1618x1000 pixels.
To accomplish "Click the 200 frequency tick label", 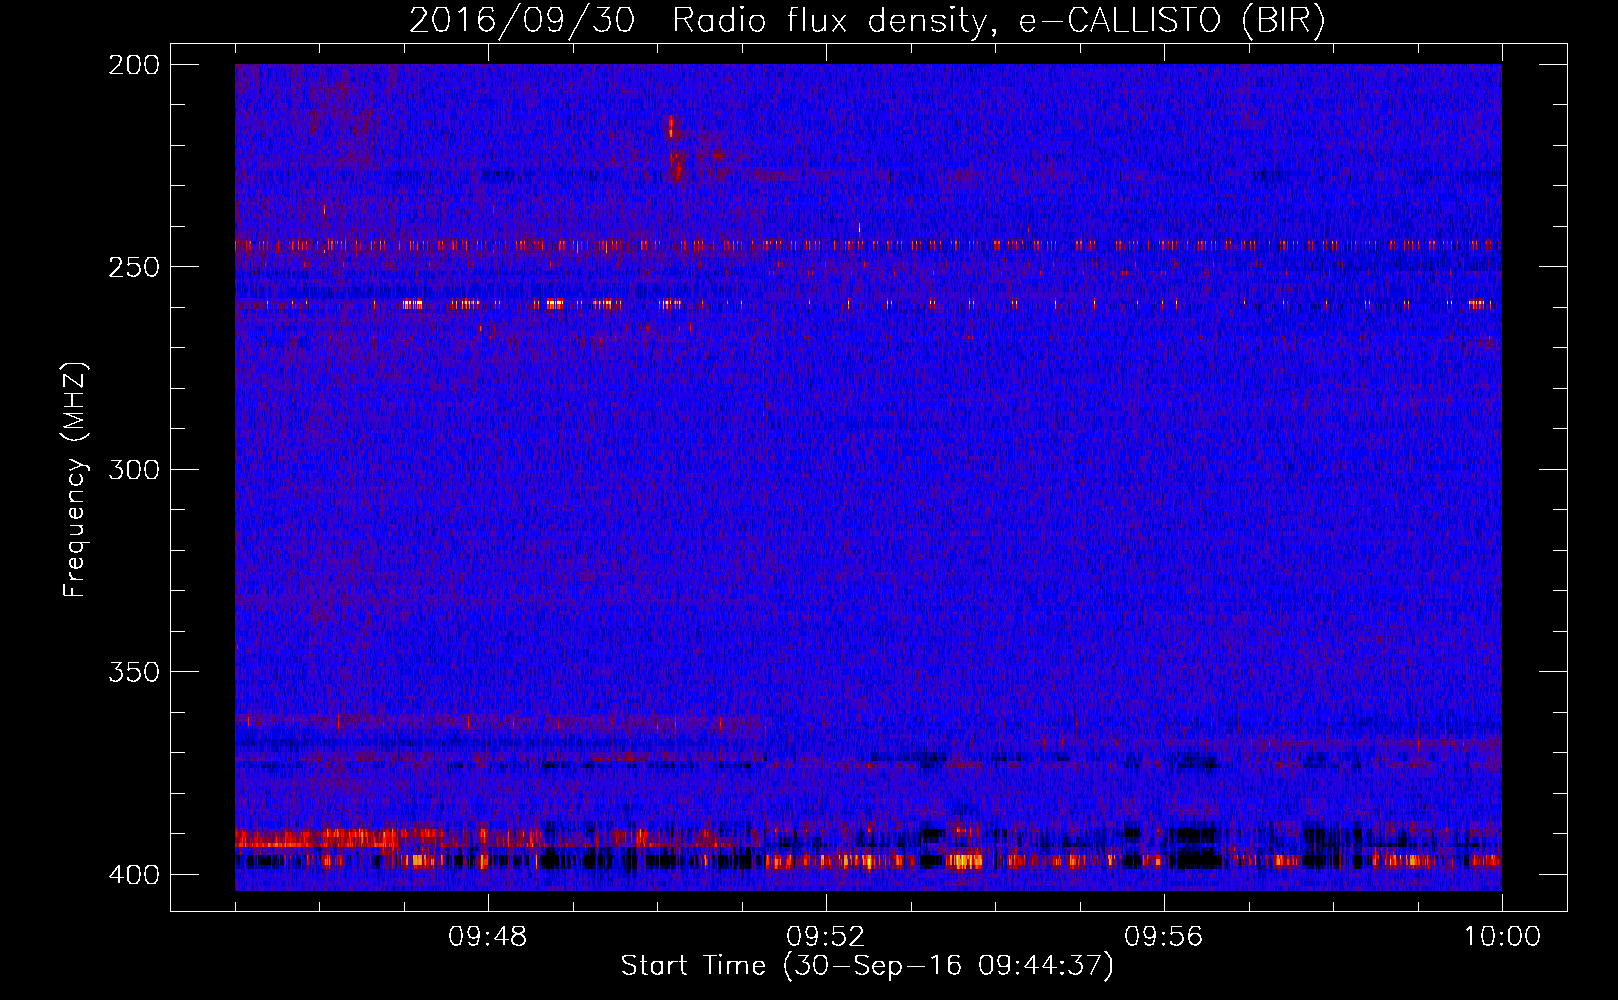I will pos(134,65).
